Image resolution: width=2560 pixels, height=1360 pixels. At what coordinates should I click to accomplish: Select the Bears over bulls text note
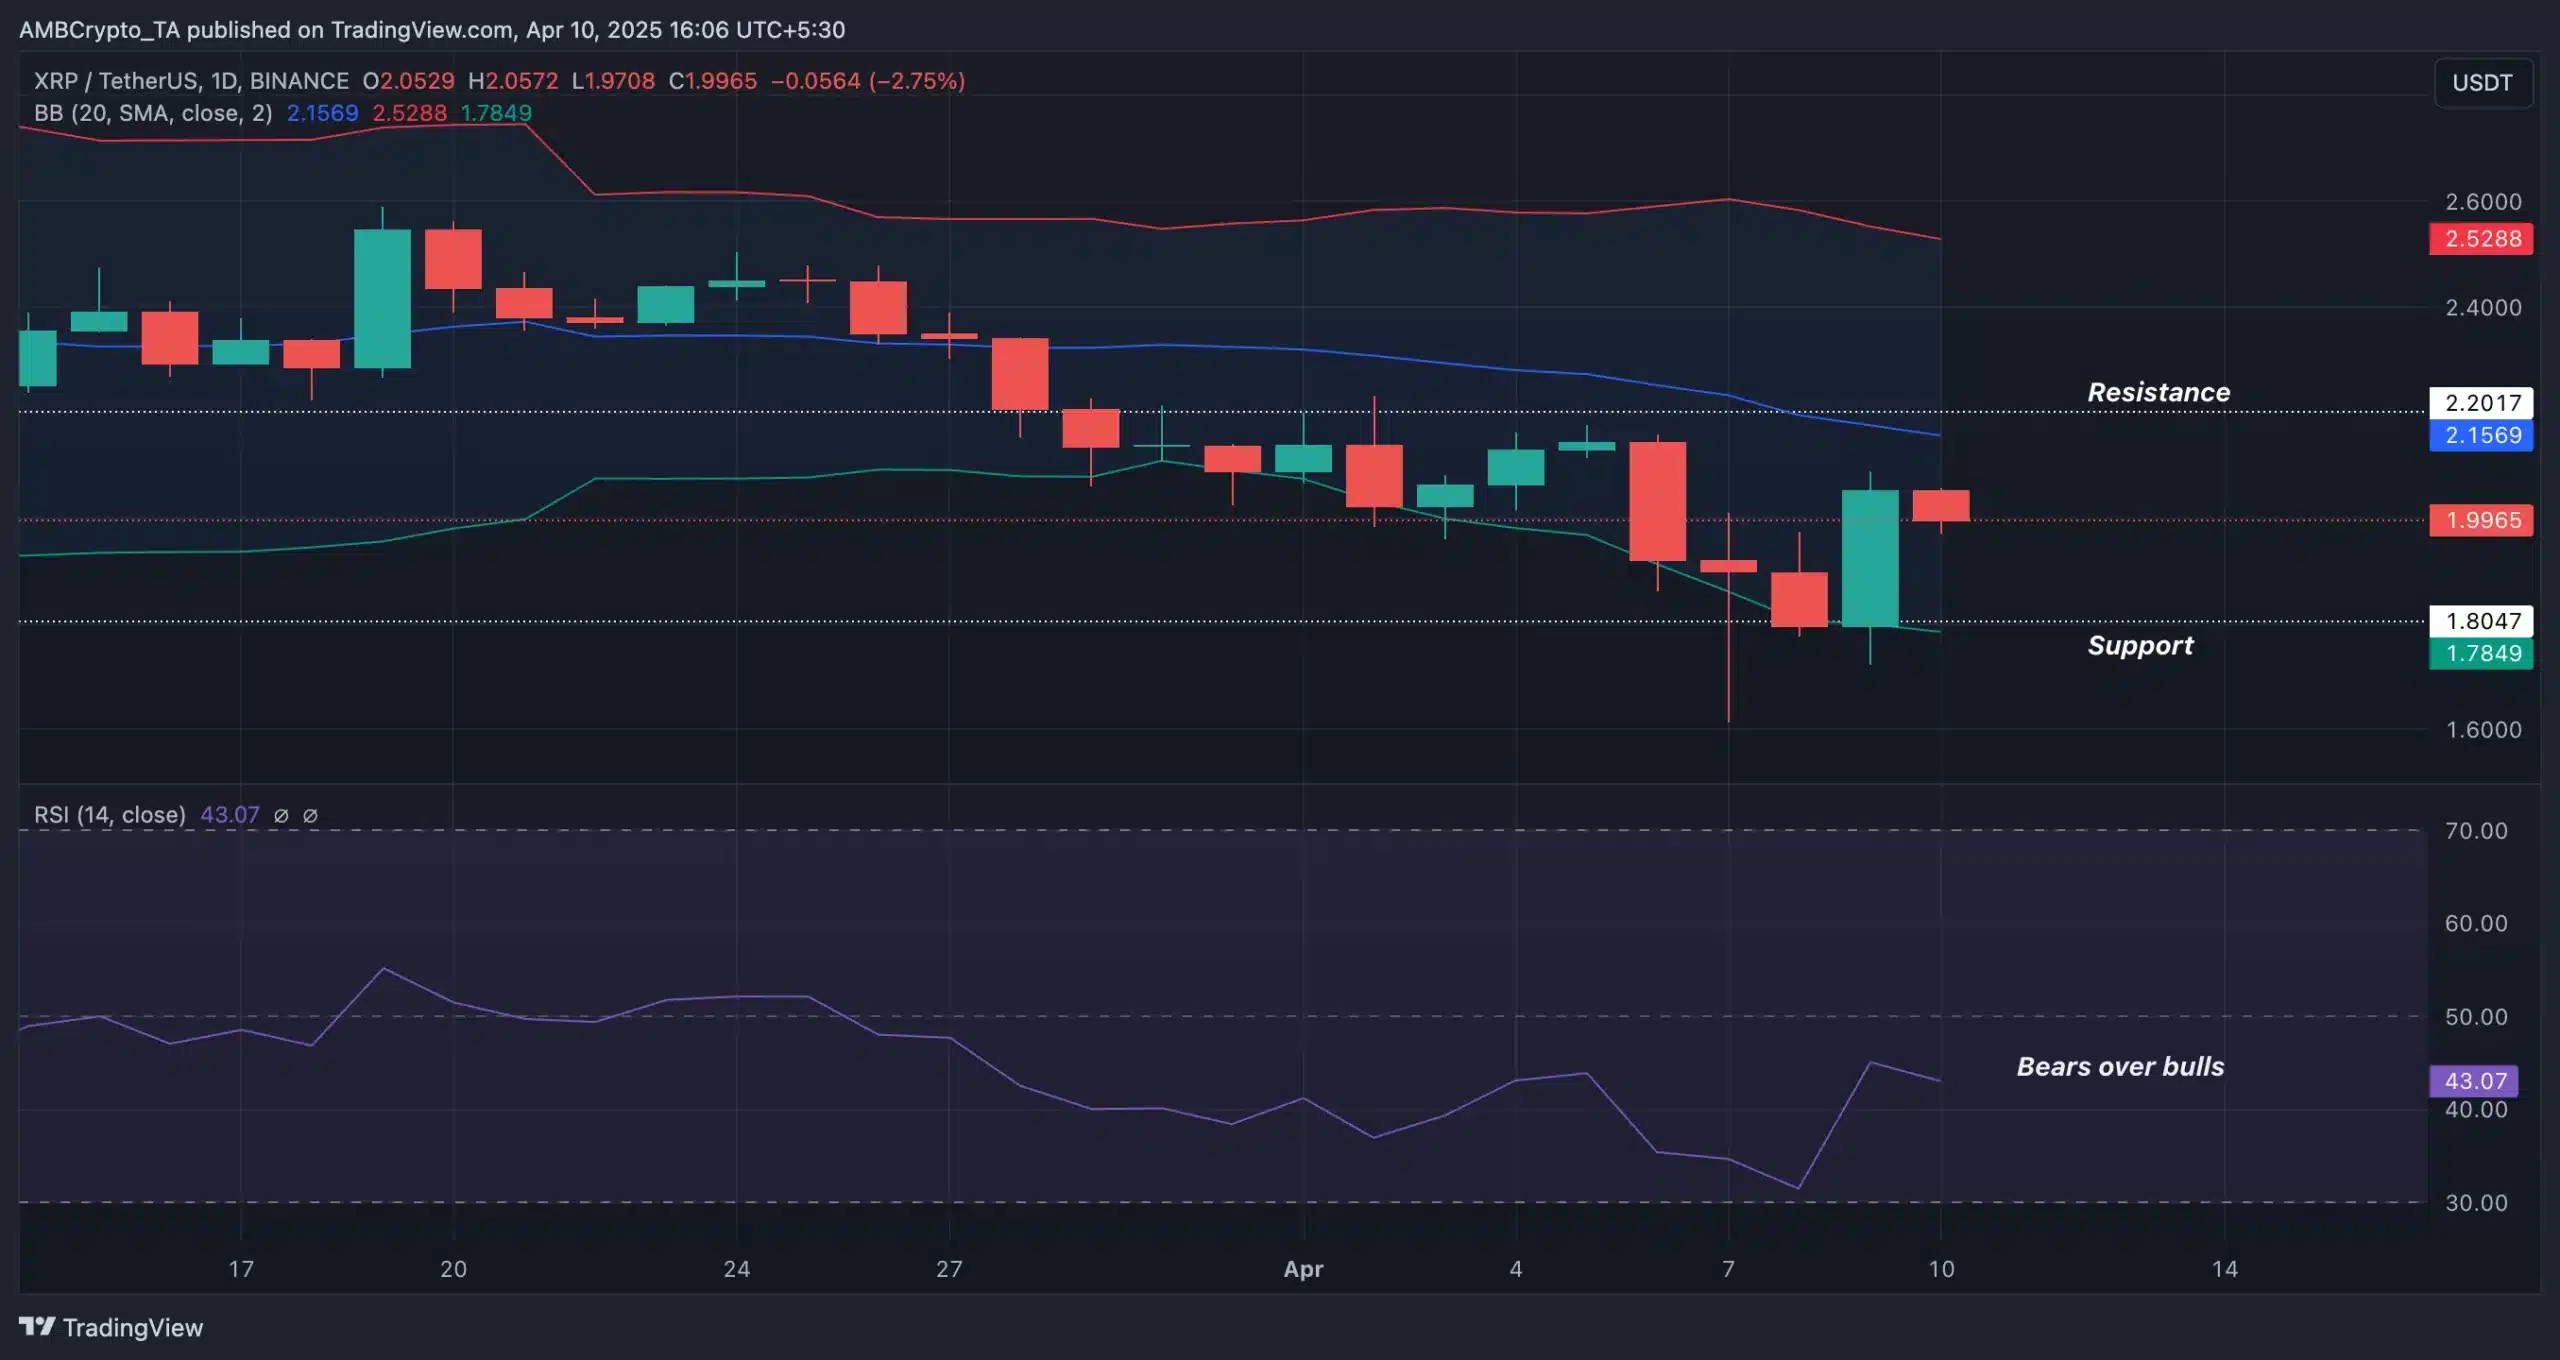[2120, 1066]
